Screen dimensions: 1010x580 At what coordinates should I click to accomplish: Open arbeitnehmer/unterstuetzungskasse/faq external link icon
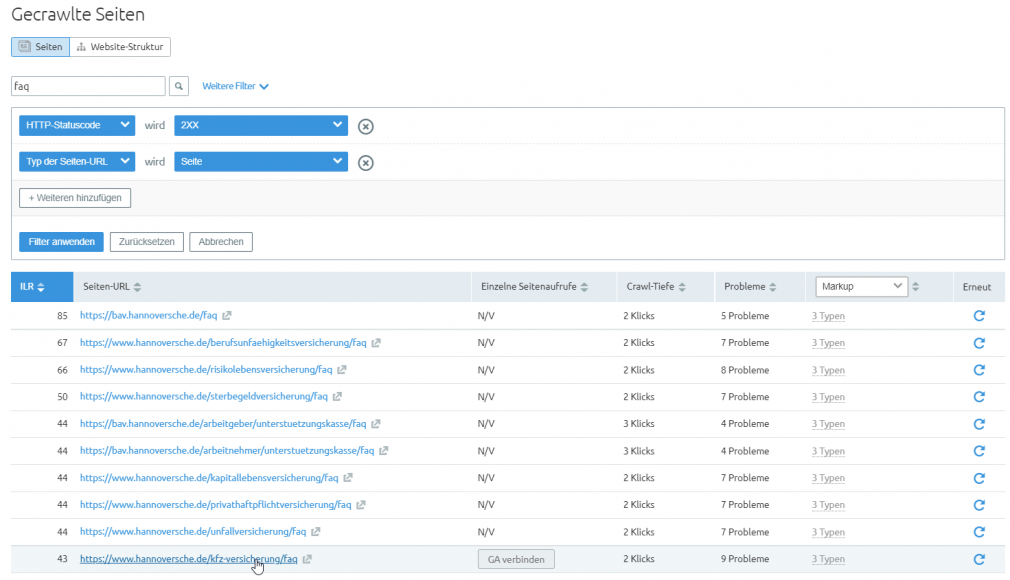coord(384,451)
